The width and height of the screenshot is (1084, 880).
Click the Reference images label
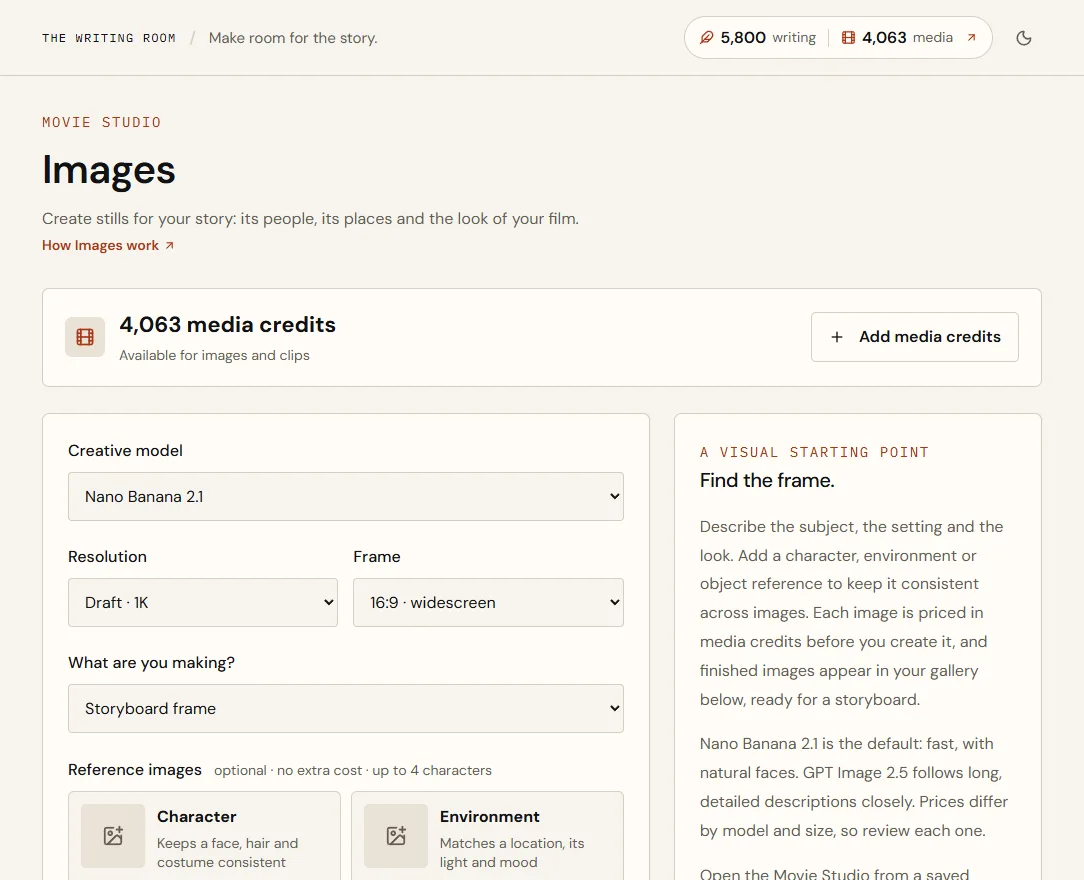(x=135, y=770)
